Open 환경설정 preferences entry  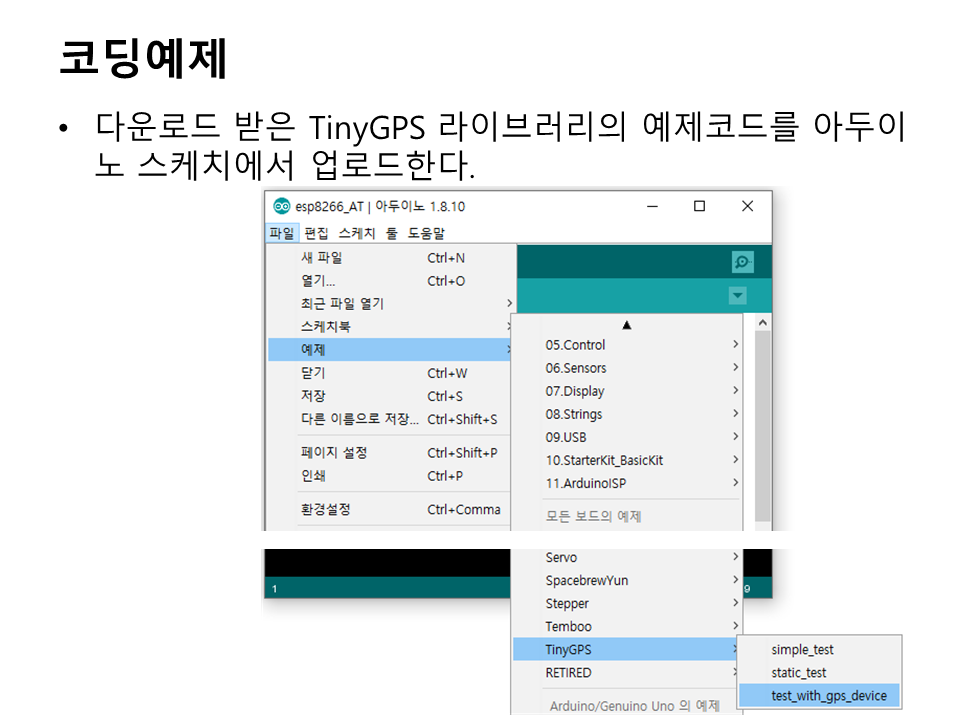(x=390, y=509)
